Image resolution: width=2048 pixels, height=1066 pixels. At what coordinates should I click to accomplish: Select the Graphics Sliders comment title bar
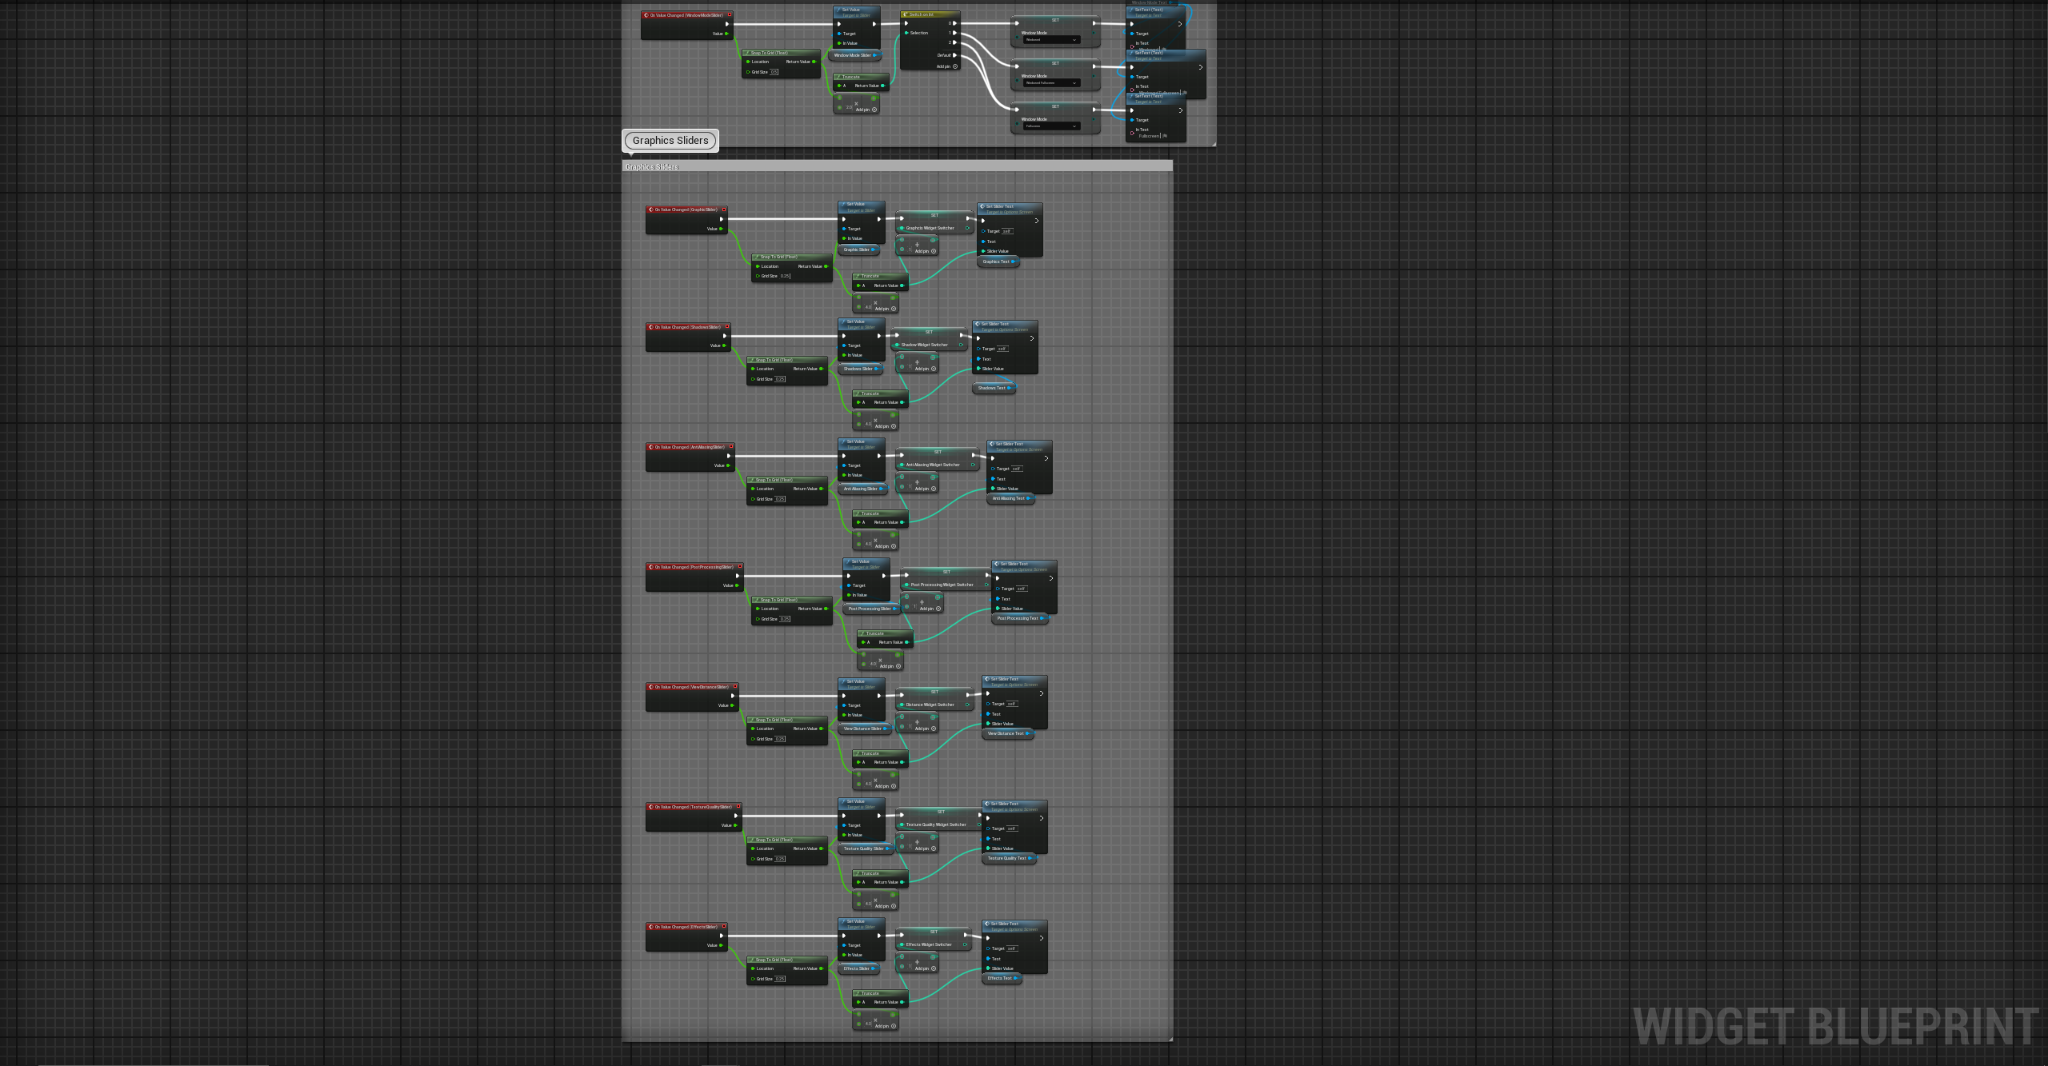click(897, 167)
